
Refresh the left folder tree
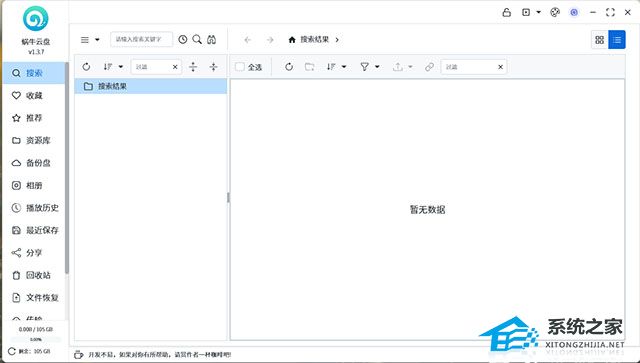click(86, 67)
